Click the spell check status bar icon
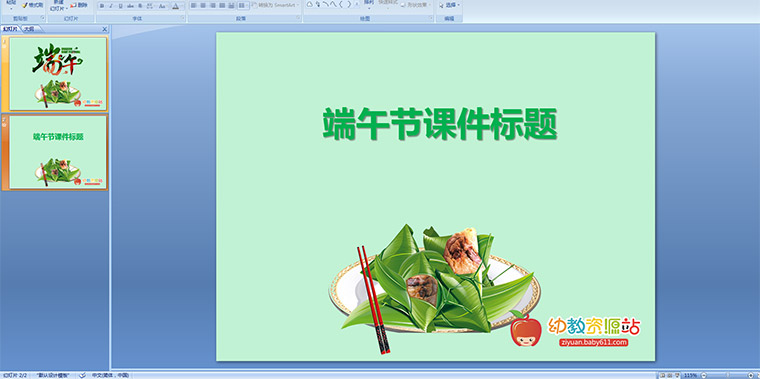The height and width of the screenshot is (379, 760). (x=83, y=375)
